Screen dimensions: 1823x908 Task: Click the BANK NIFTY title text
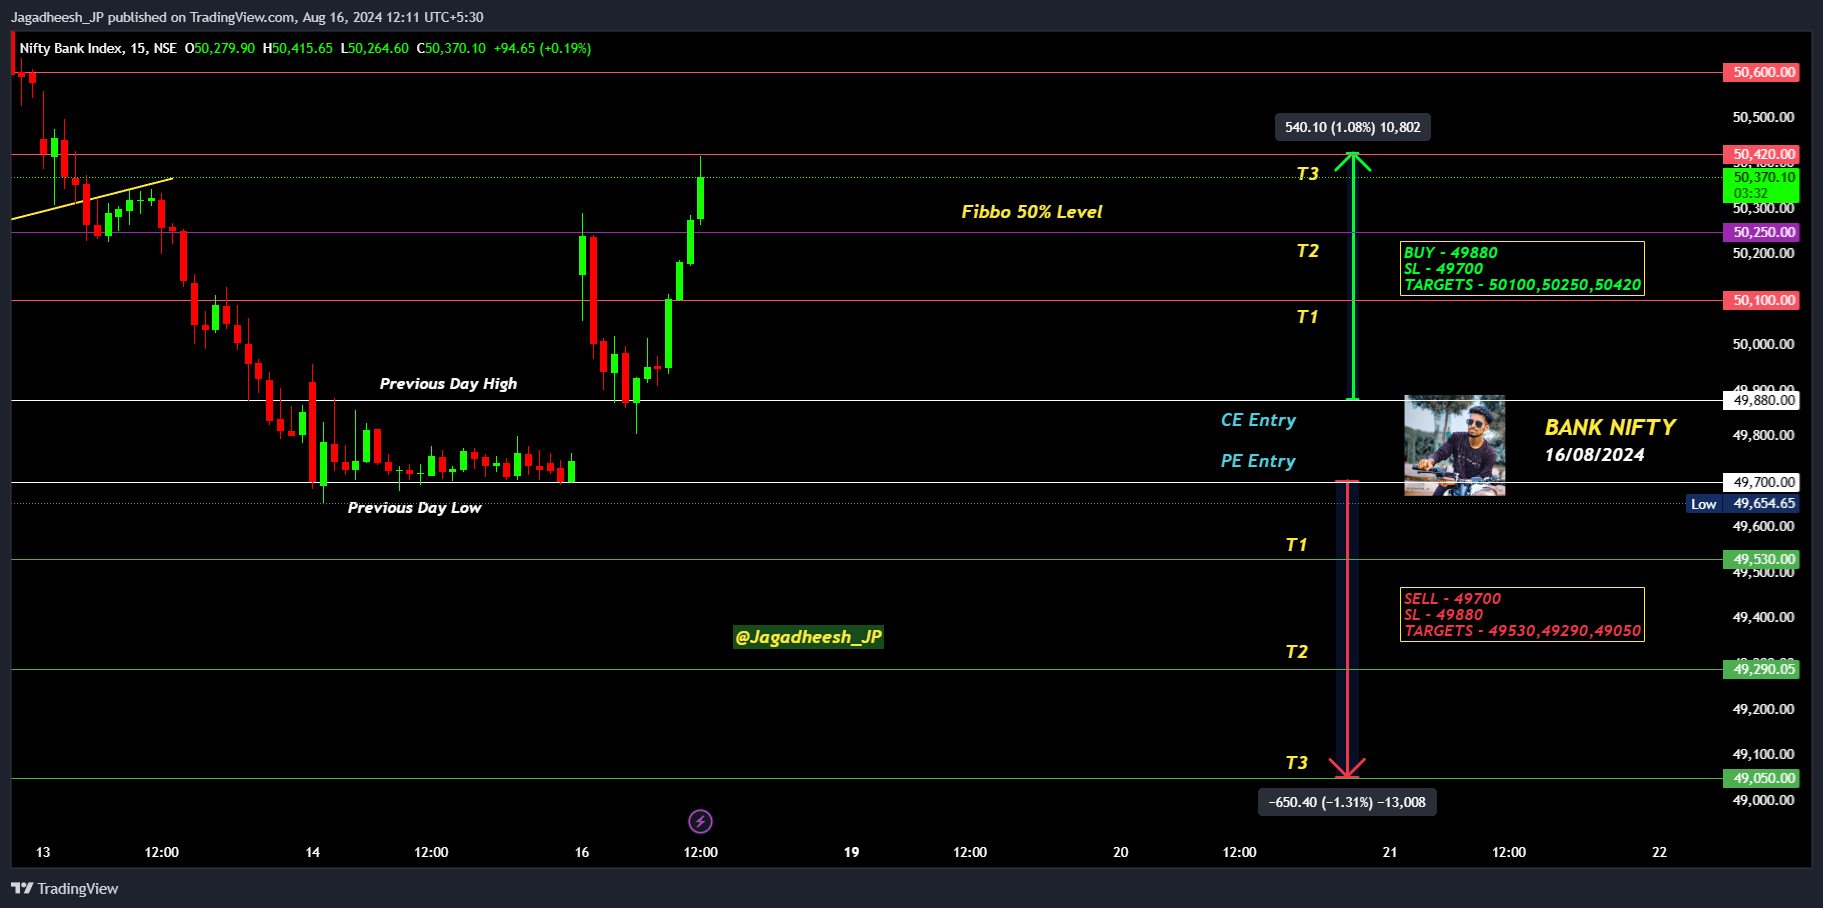pos(1610,427)
